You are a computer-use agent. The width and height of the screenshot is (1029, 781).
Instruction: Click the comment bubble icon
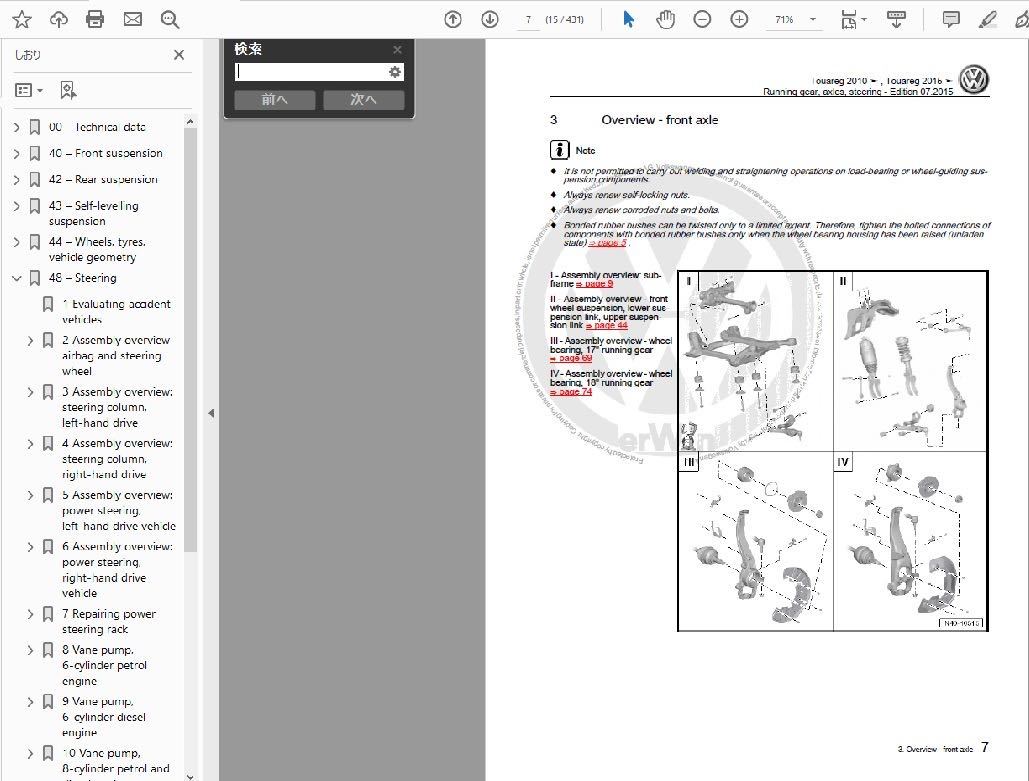click(951, 20)
